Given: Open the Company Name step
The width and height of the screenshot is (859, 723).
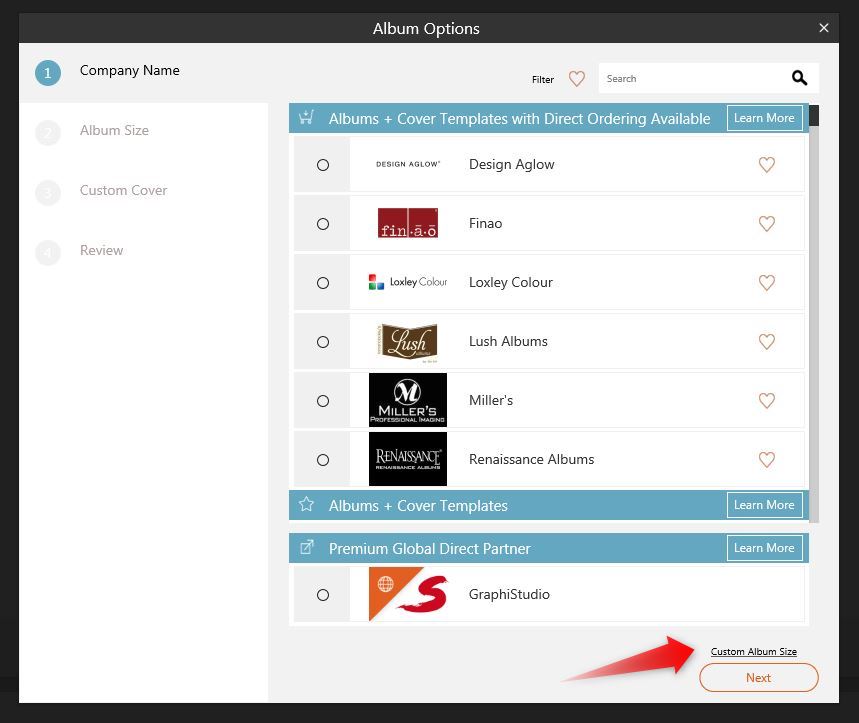Looking at the screenshot, I should tap(129, 71).
